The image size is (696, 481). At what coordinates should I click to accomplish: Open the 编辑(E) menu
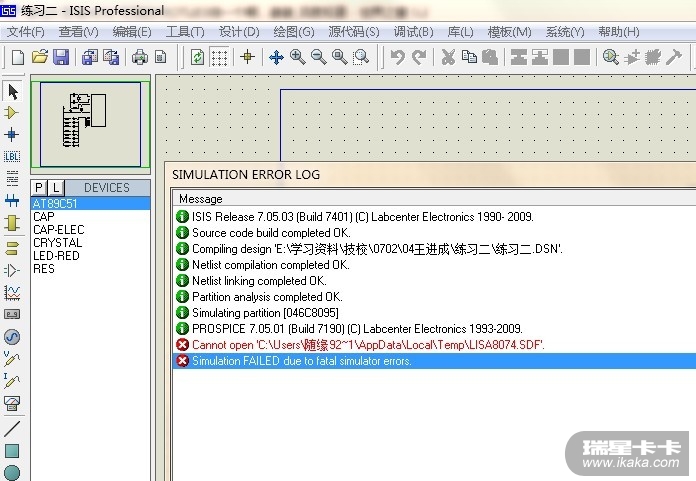point(132,32)
